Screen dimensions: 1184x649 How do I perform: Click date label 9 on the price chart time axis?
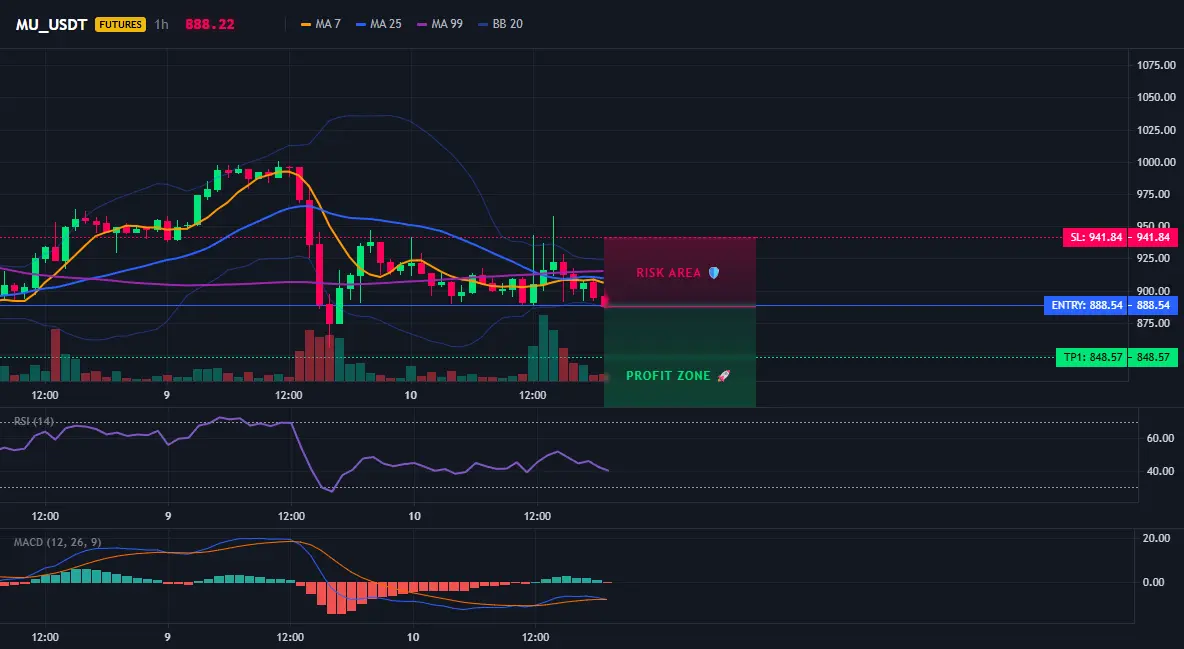pyautogui.click(x=167, y=395)
